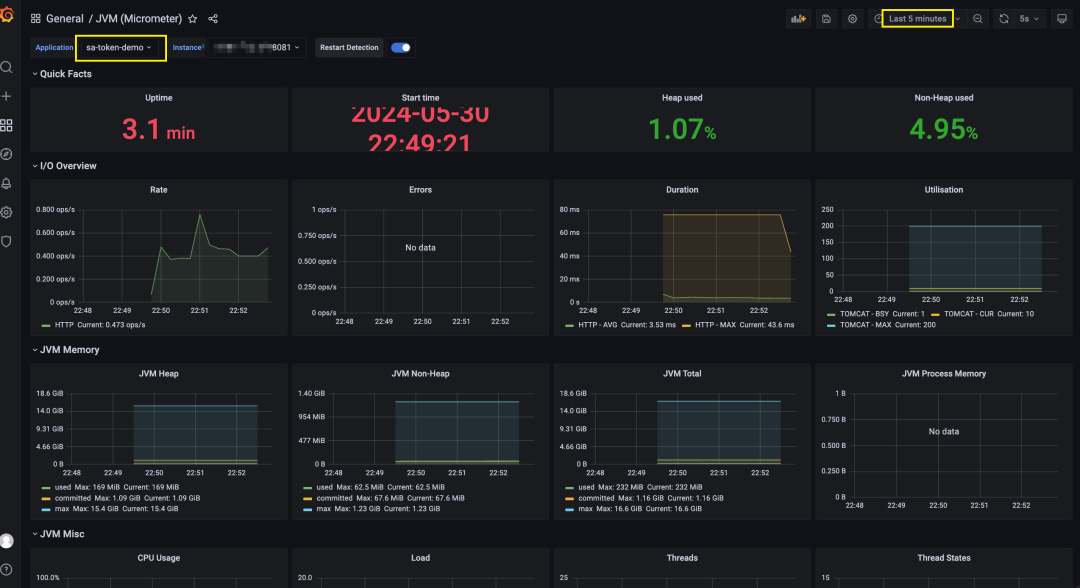Screen dimensions: 1080x588
Task: Open dashboard settings gear in top bar
Action: pyautogui.click(x=853, y=19)
